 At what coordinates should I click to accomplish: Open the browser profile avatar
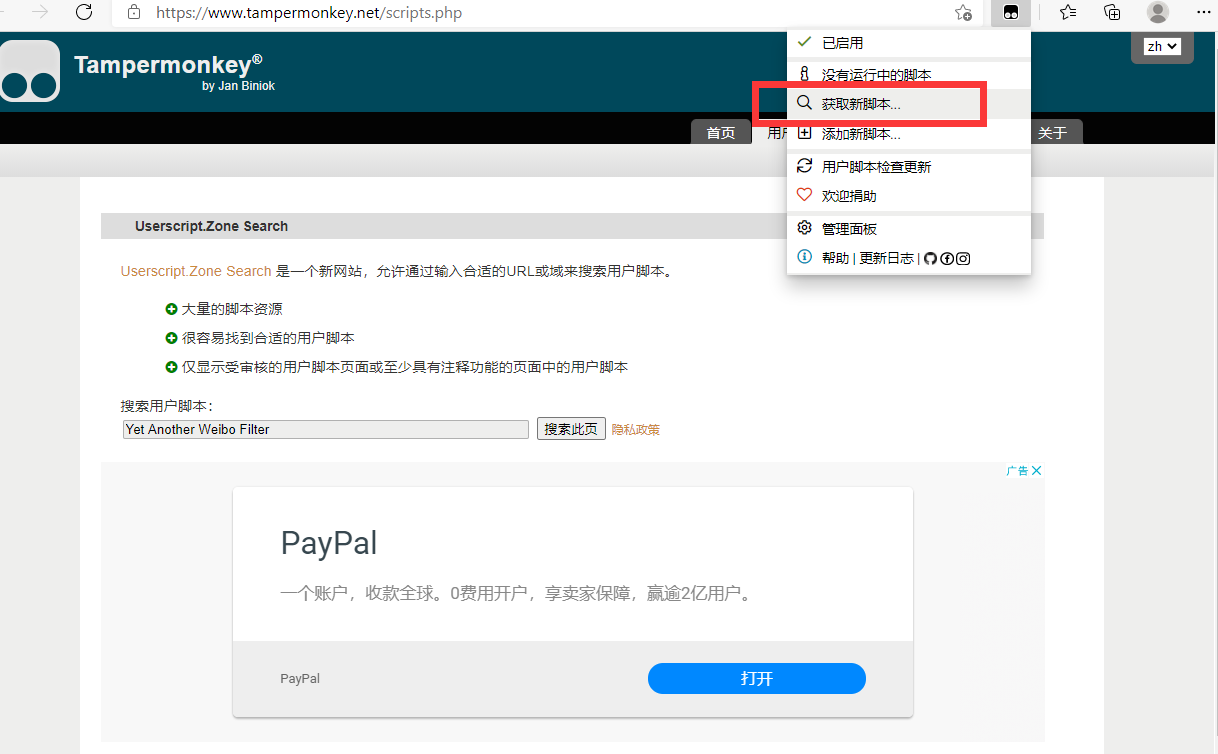(x=1157, y=13)
